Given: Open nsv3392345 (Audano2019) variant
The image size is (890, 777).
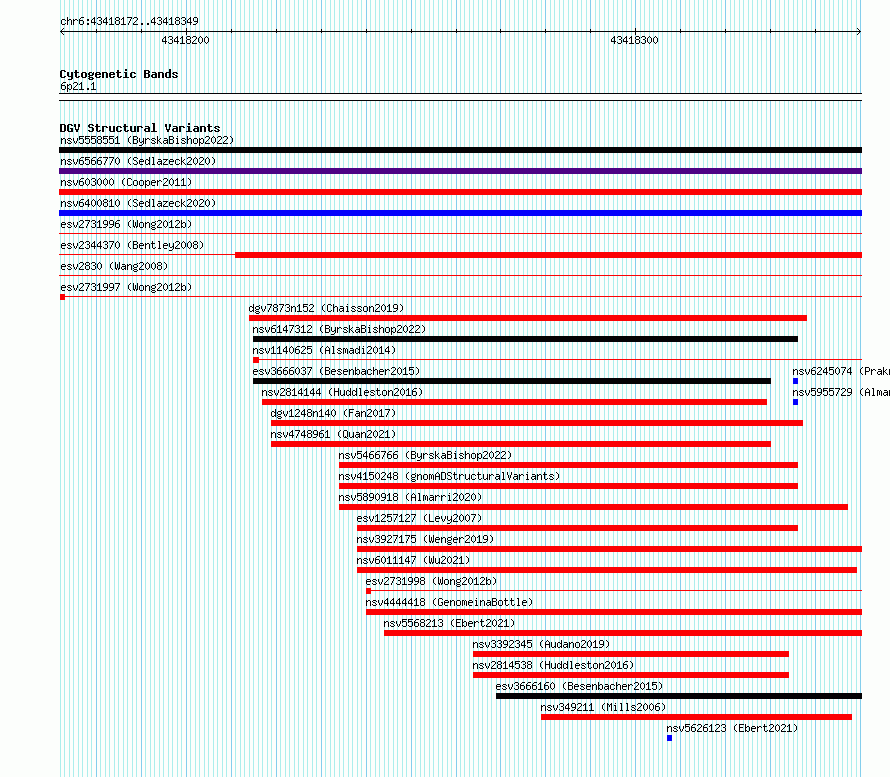Looking at the screenshot, I should [x=541, y=644].
